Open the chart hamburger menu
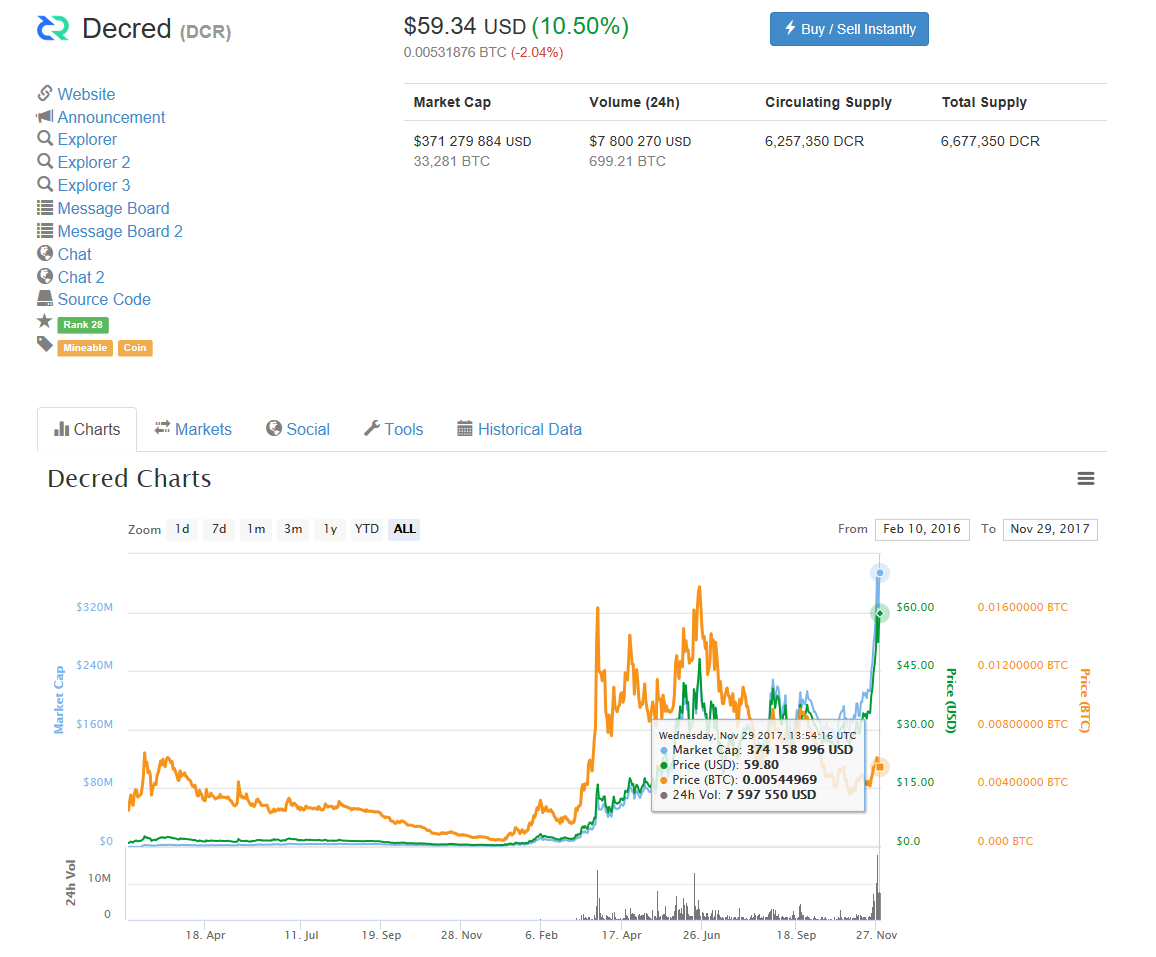Screen dimensions: 1156x957 coord(1085,478)
